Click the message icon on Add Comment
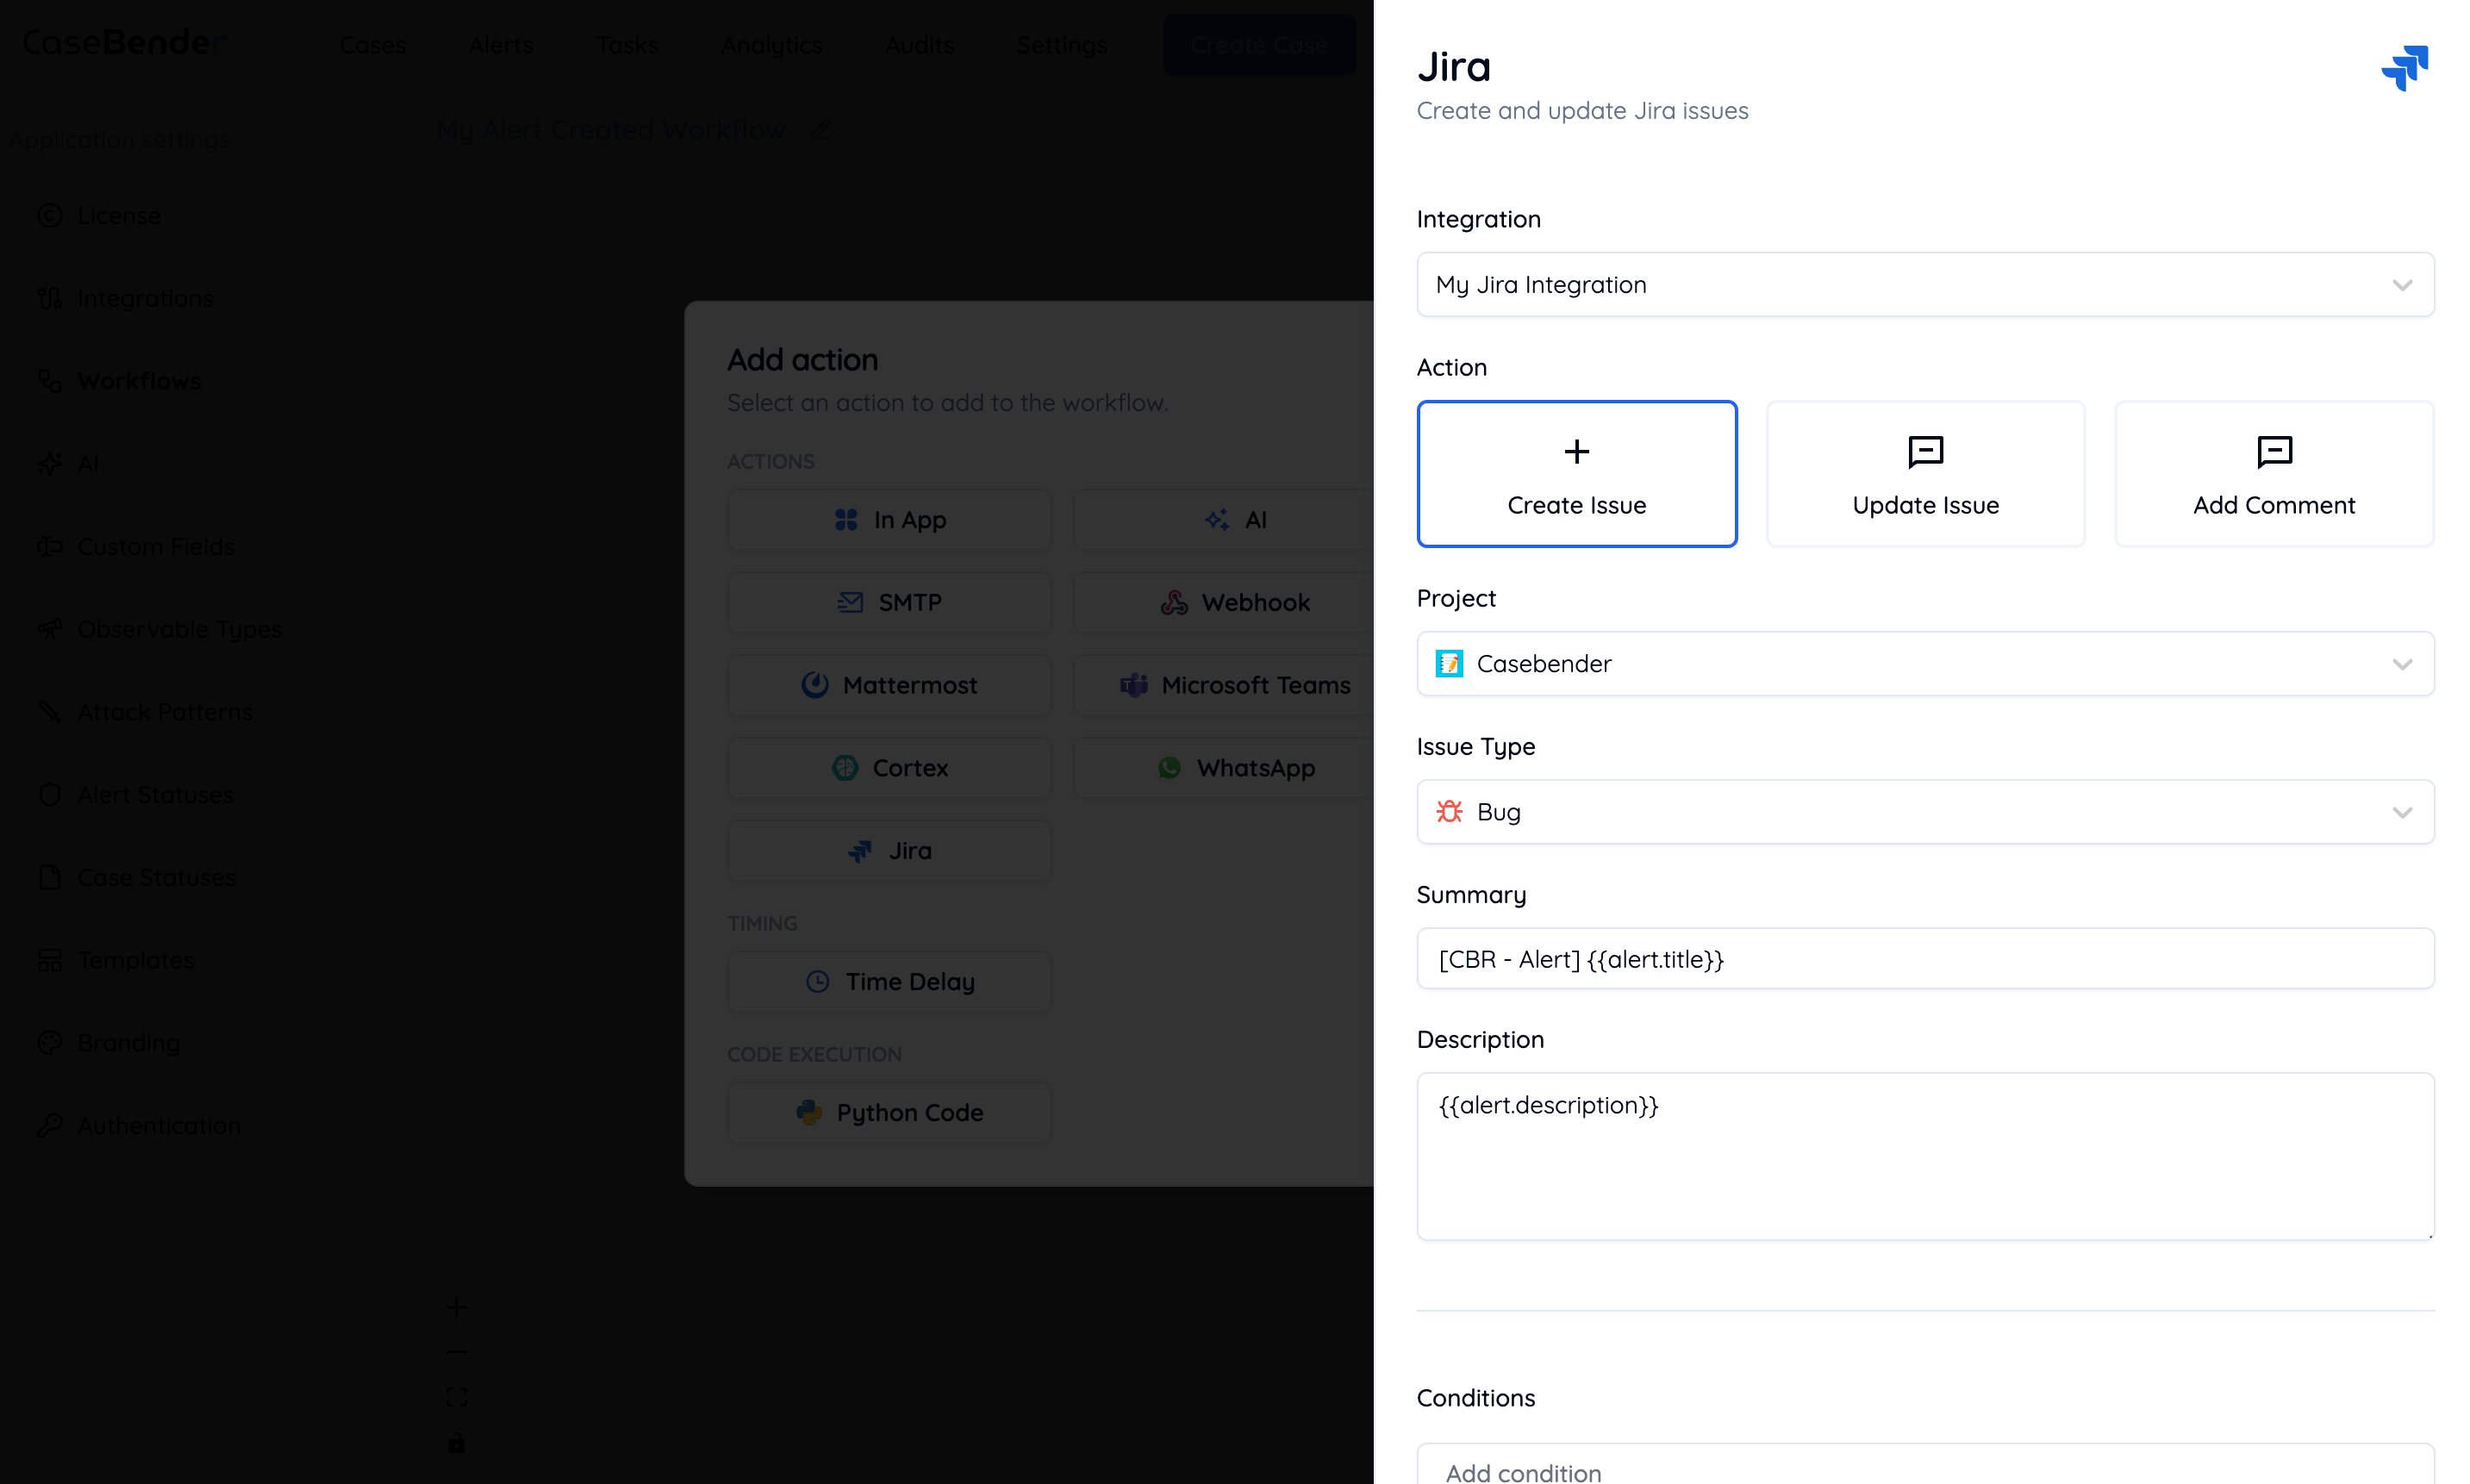The image size is (2470, 1484). [x=2273, y=452]
